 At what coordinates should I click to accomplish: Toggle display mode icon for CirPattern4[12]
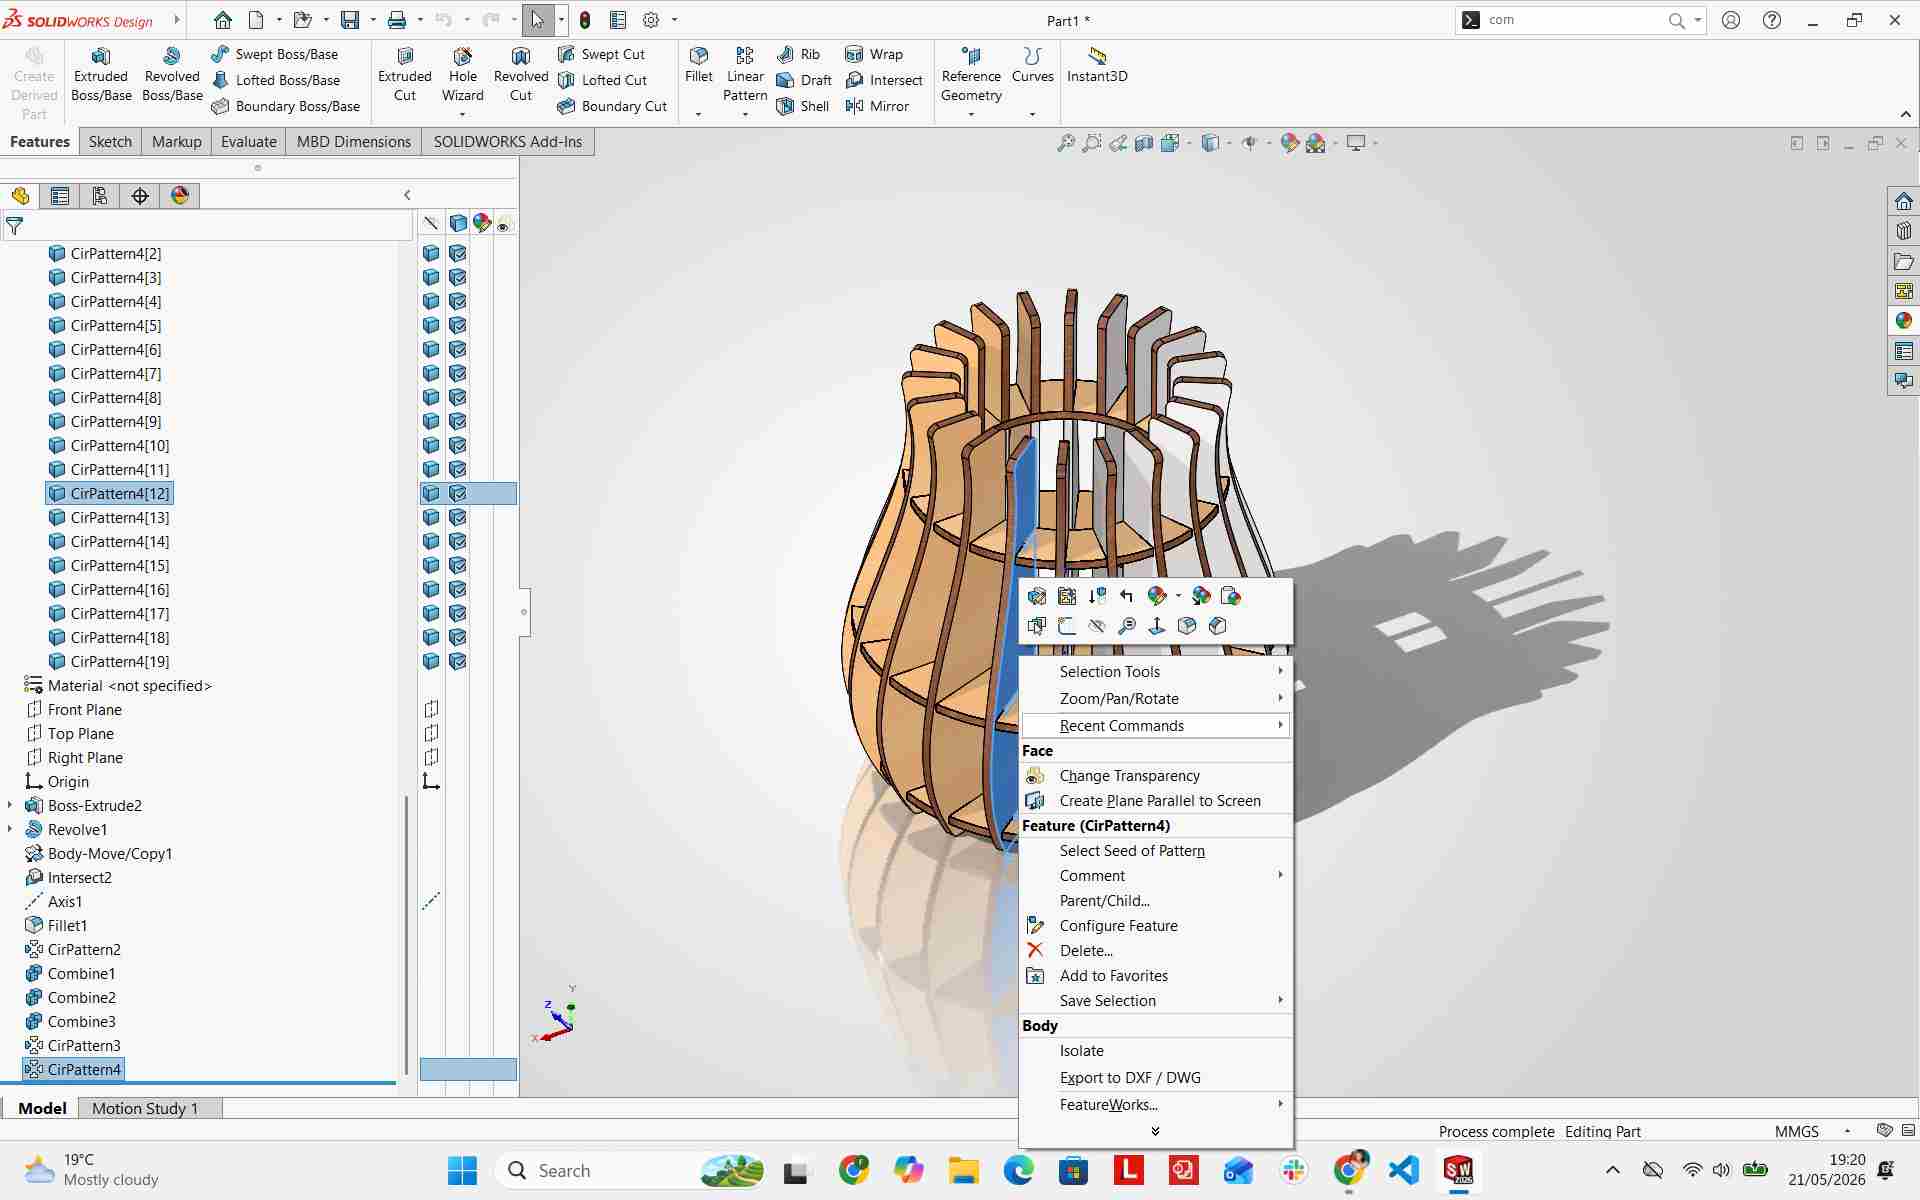(458, 493)
